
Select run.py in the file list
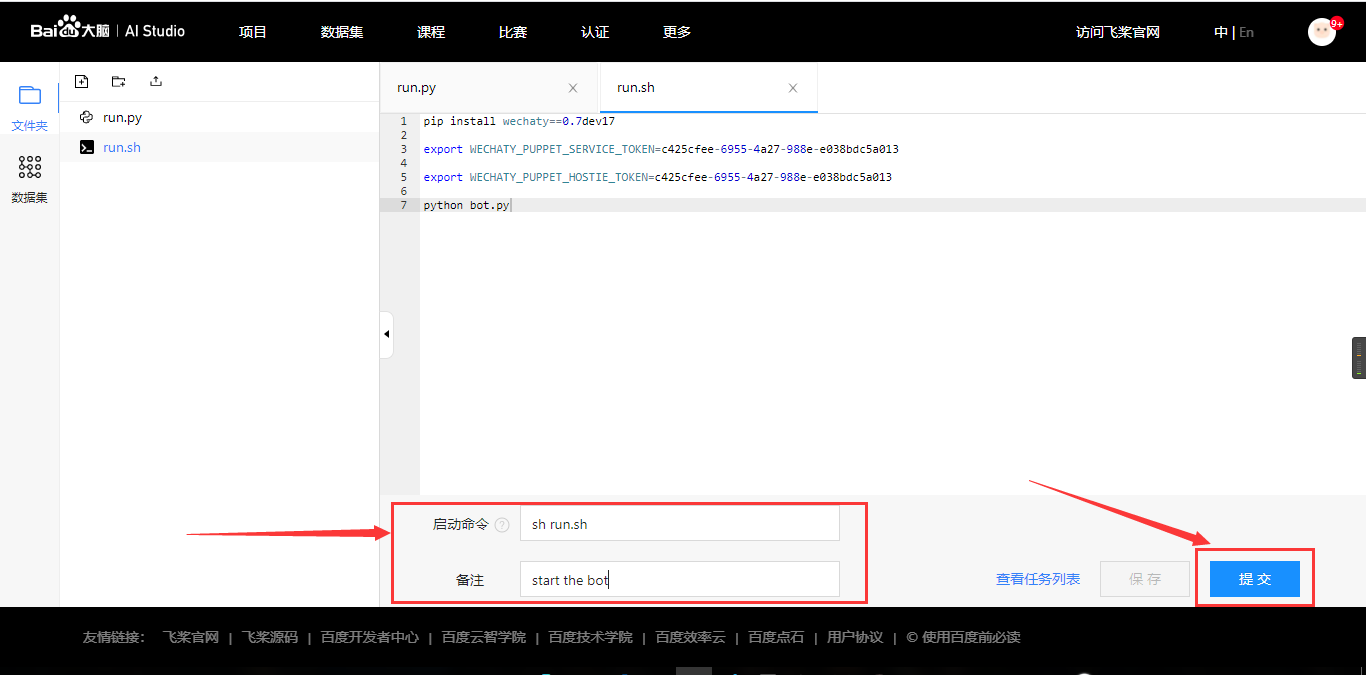219,117
